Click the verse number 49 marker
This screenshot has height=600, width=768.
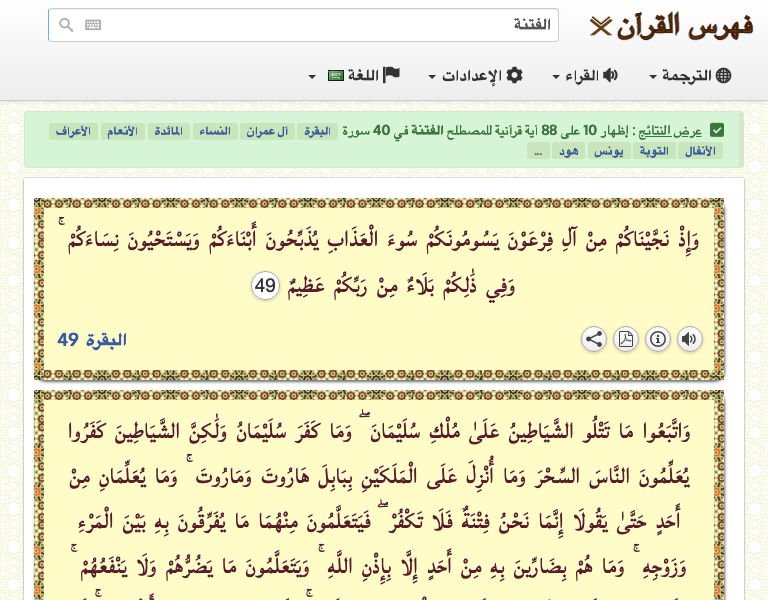[265, 286]
